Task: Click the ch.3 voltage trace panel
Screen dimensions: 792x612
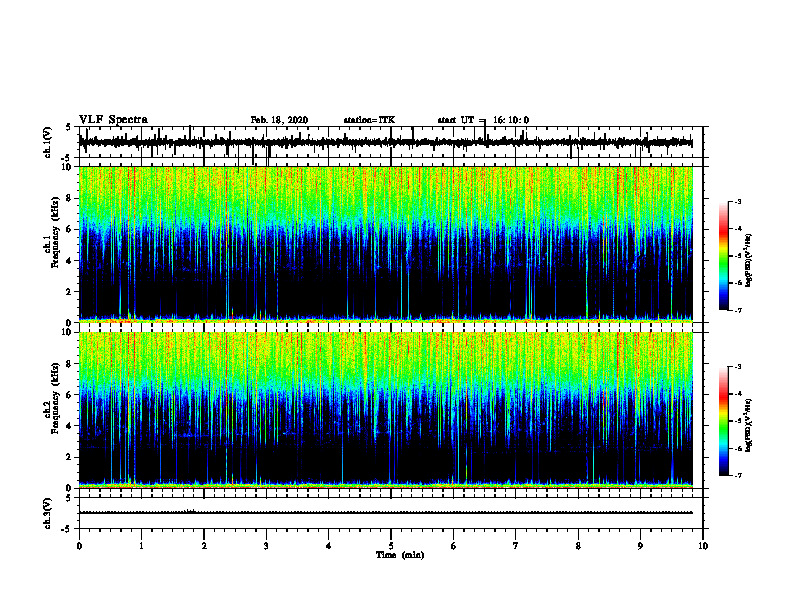Action: (391, 513)
